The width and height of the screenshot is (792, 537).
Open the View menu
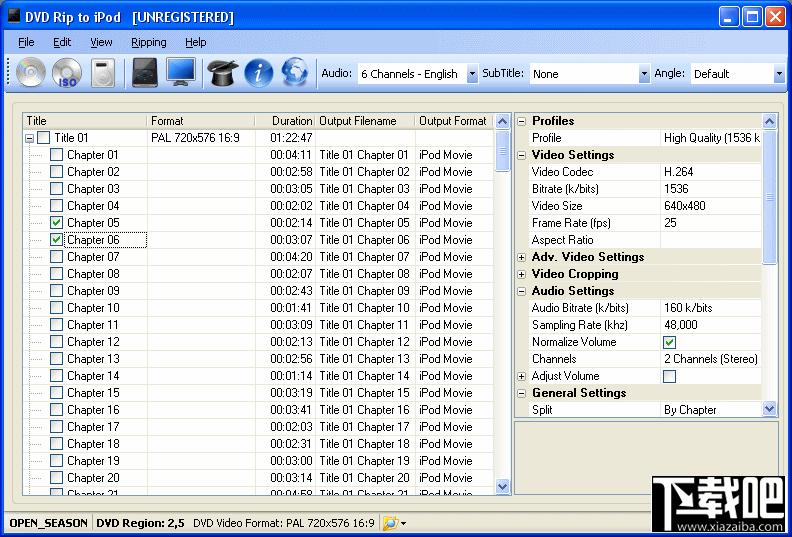click(101, 42)
